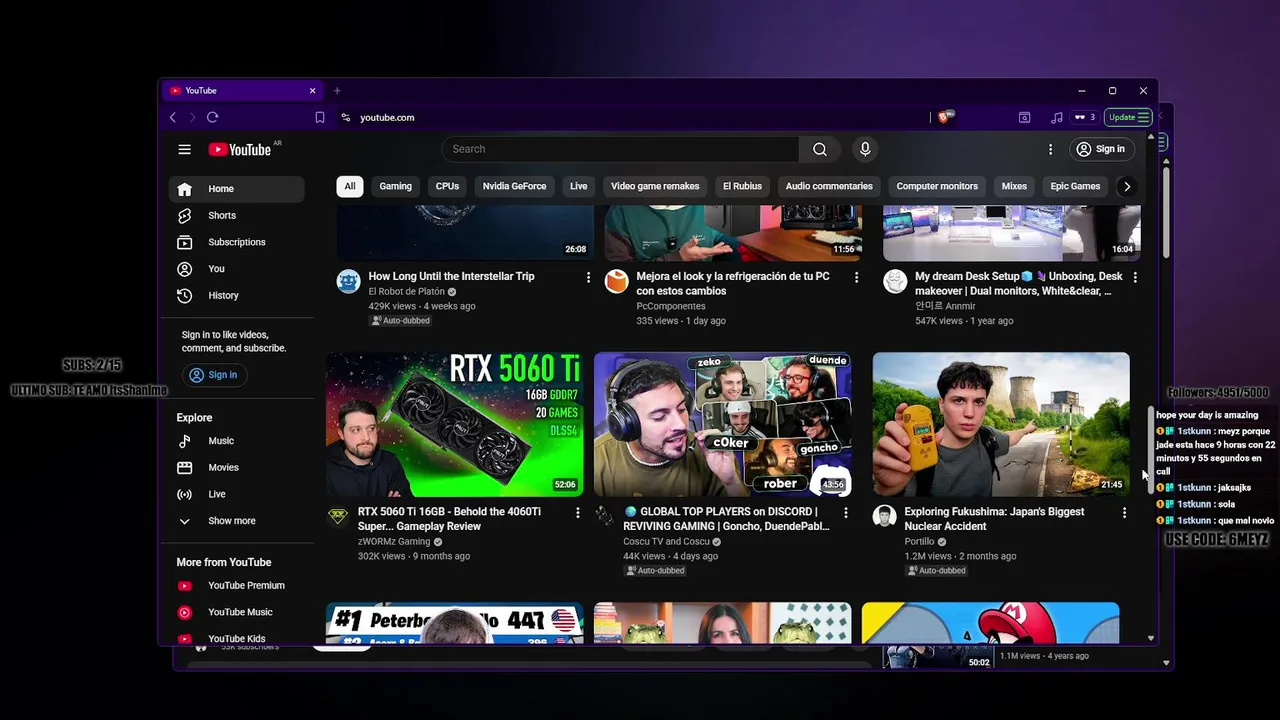1280x720 pixels.
Task: Select the Audio commentaries chip
Action: [x=829, y=186]
